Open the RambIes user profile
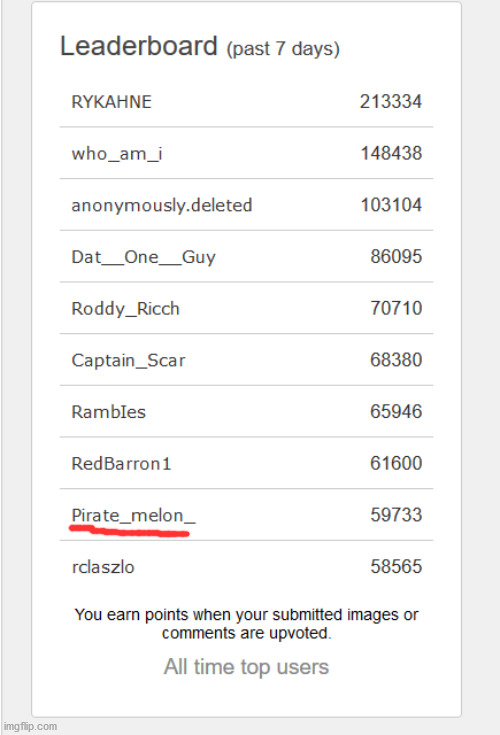This screenshot has height=735, width=500. [109, 412]
